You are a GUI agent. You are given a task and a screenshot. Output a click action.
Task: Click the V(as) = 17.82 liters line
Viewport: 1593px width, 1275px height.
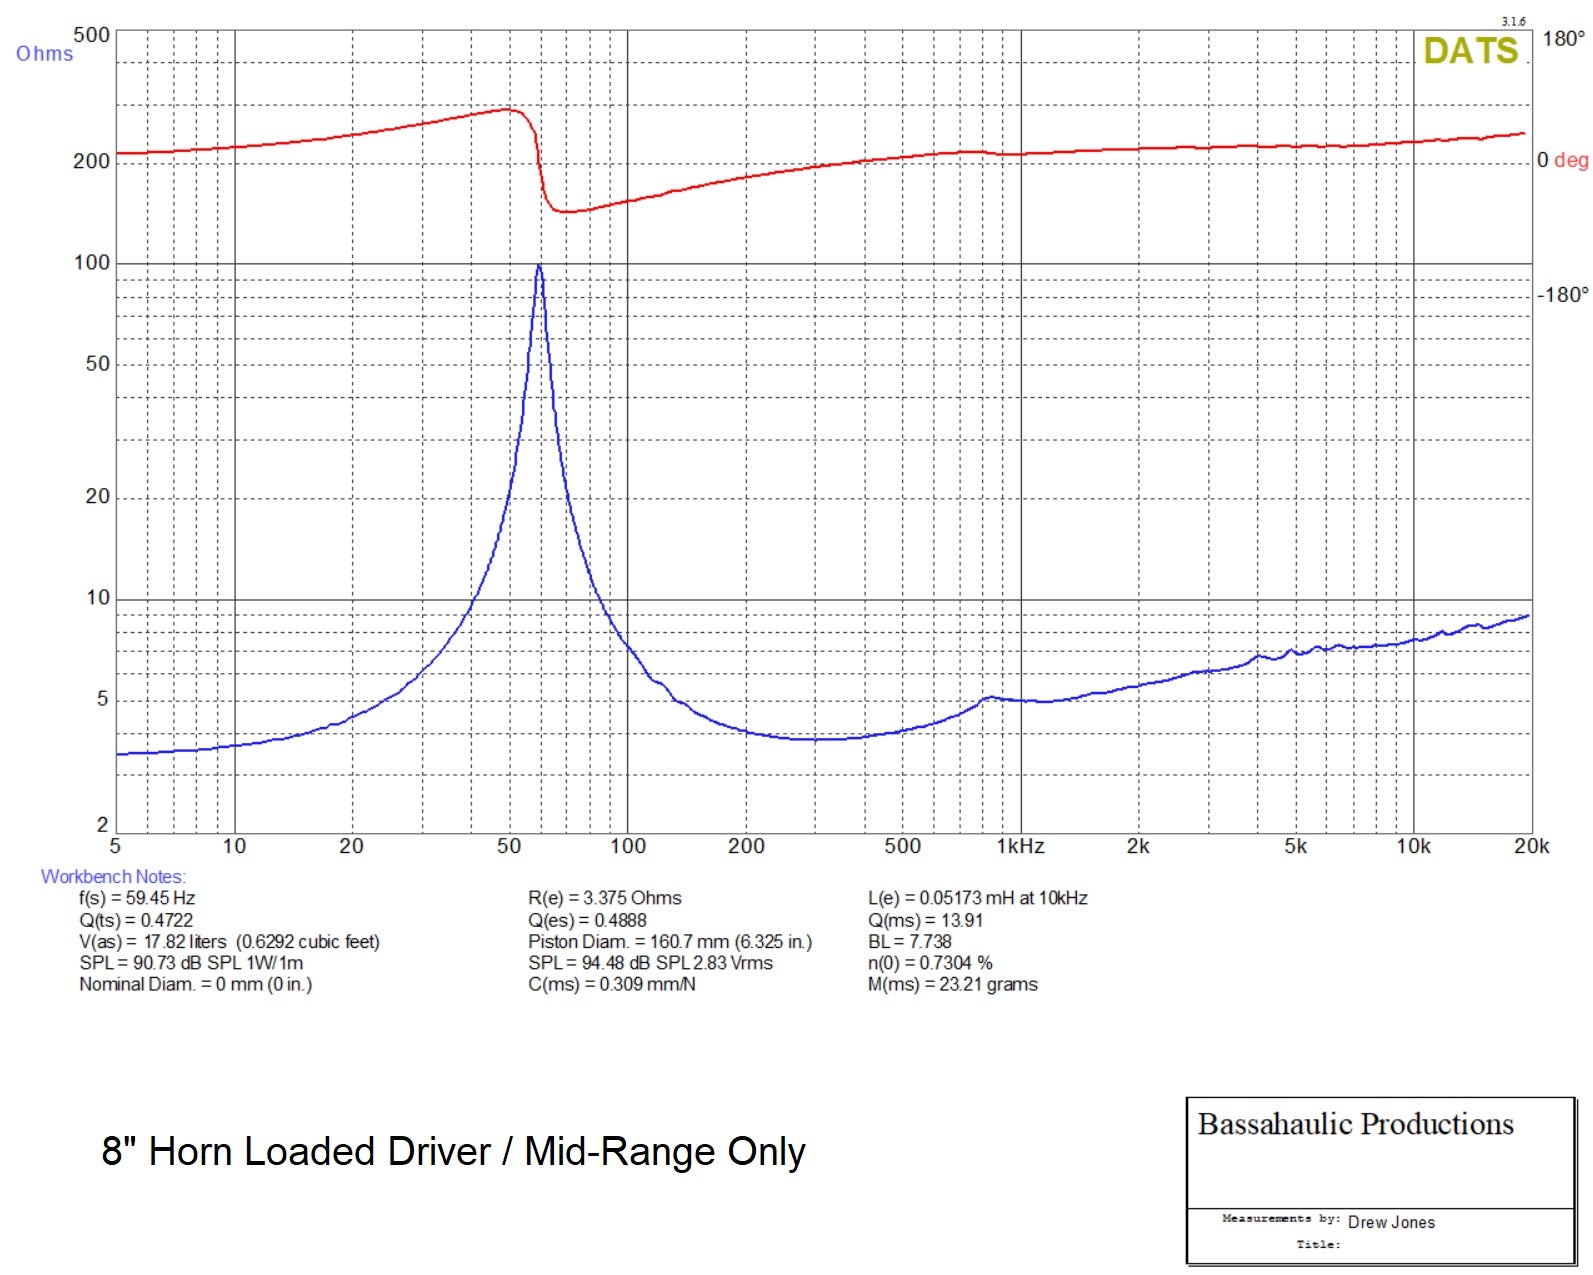pyautogui.click(x=229, y=941)
